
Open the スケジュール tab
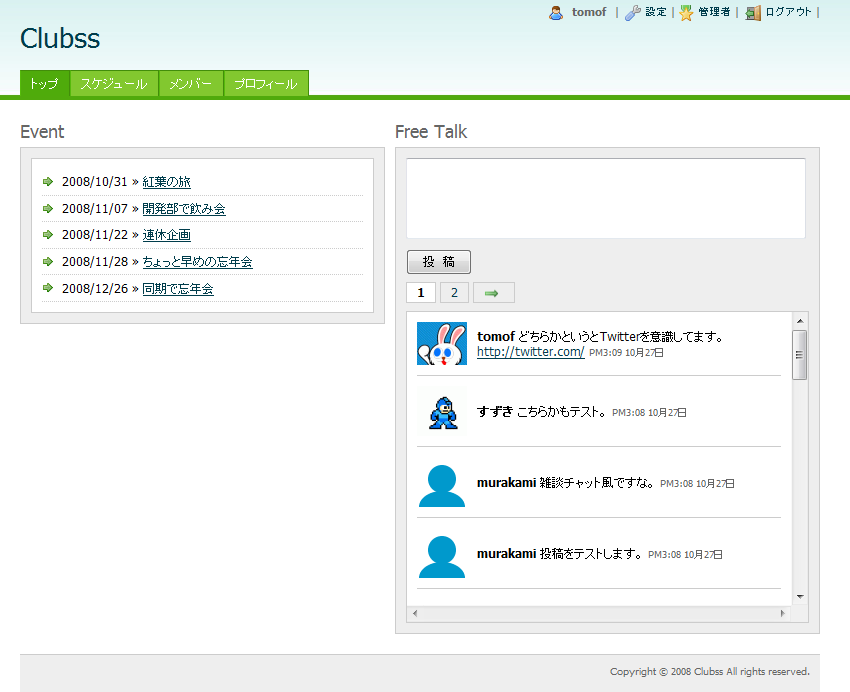point(114,84)
